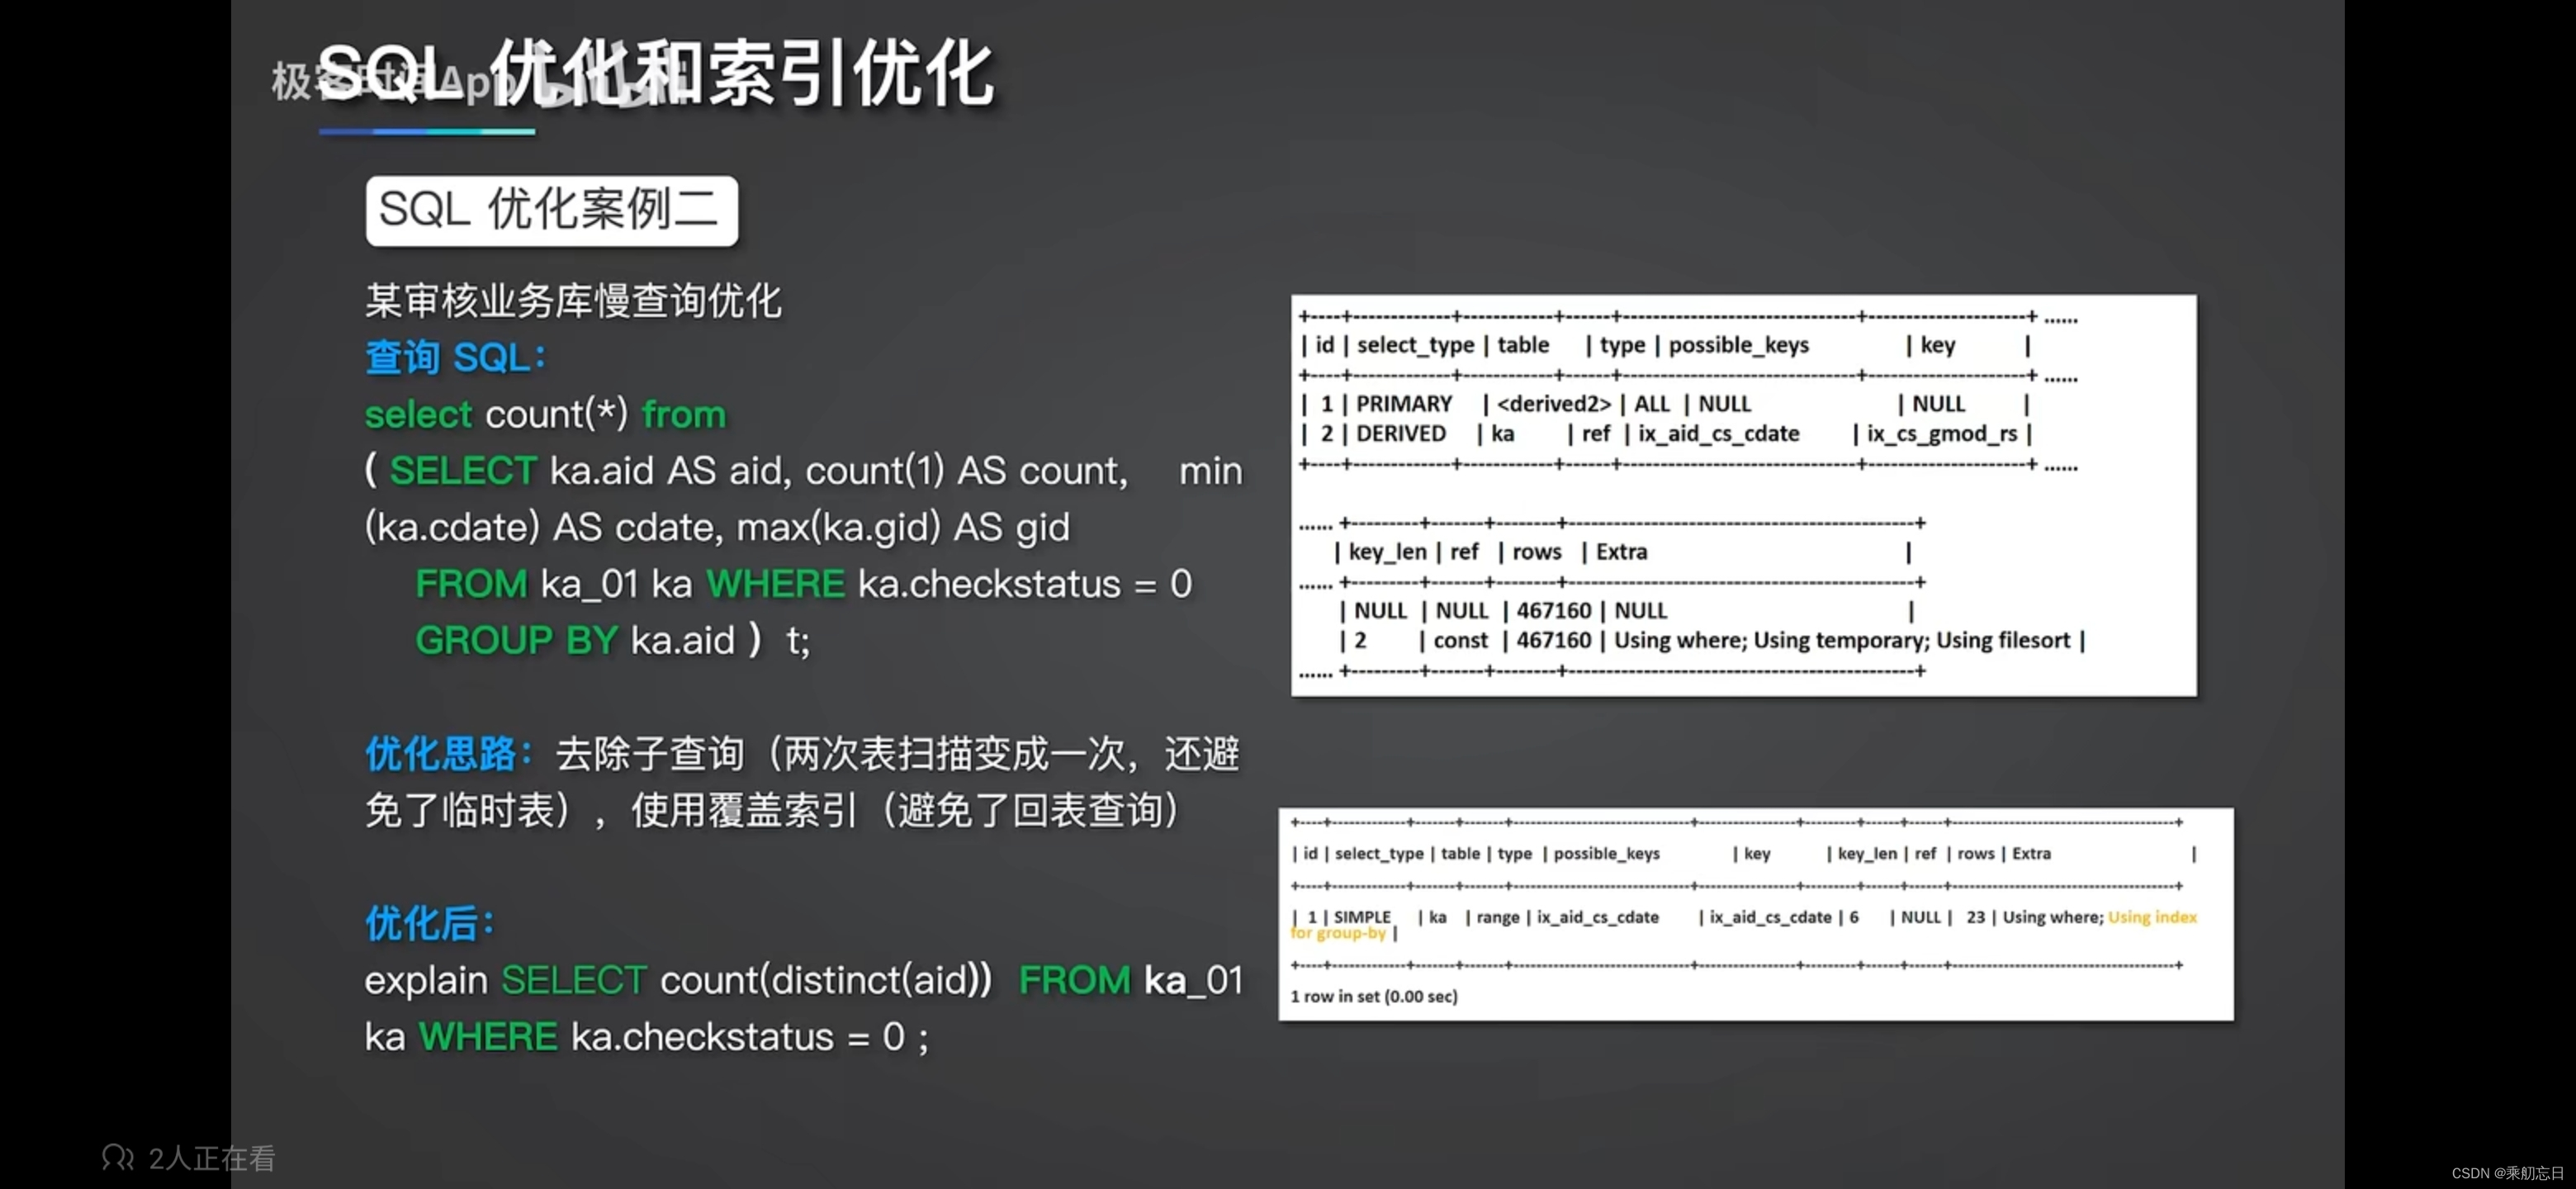Click the 优化思路: blue heading
This screenshot has width=2576, height=1189.
click(449, 753)
